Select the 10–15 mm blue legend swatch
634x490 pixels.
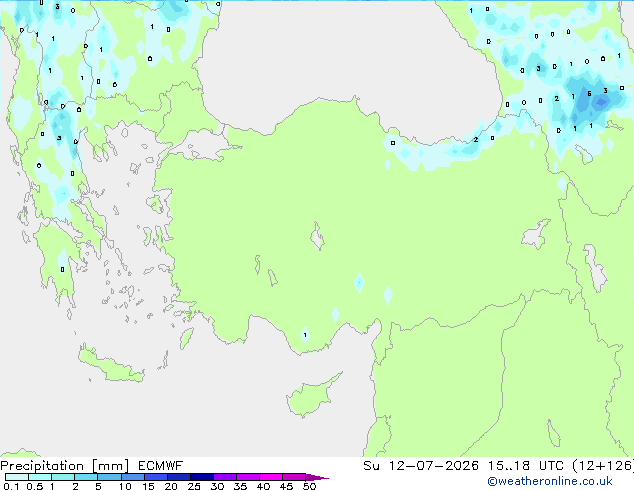(x=132, y=477)
